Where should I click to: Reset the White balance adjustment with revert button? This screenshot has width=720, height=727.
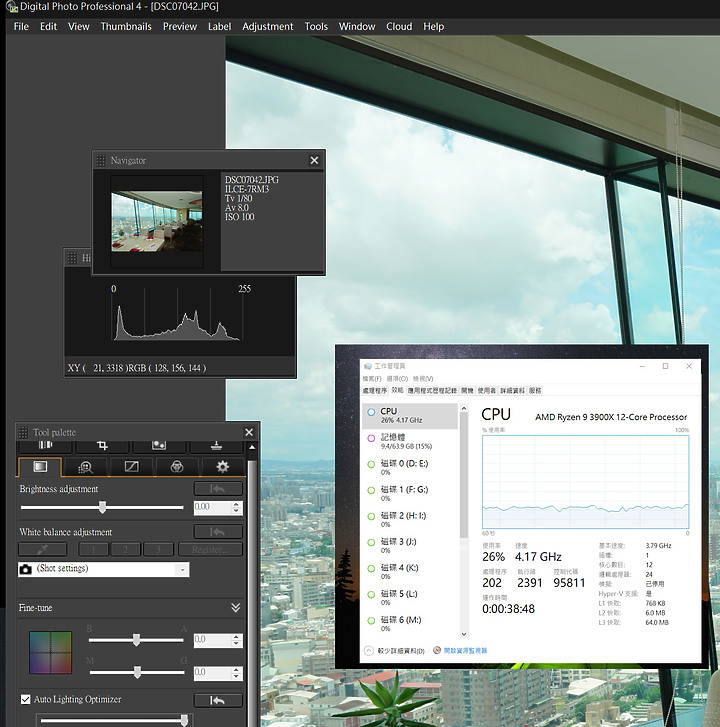click(x=218, y=532)
